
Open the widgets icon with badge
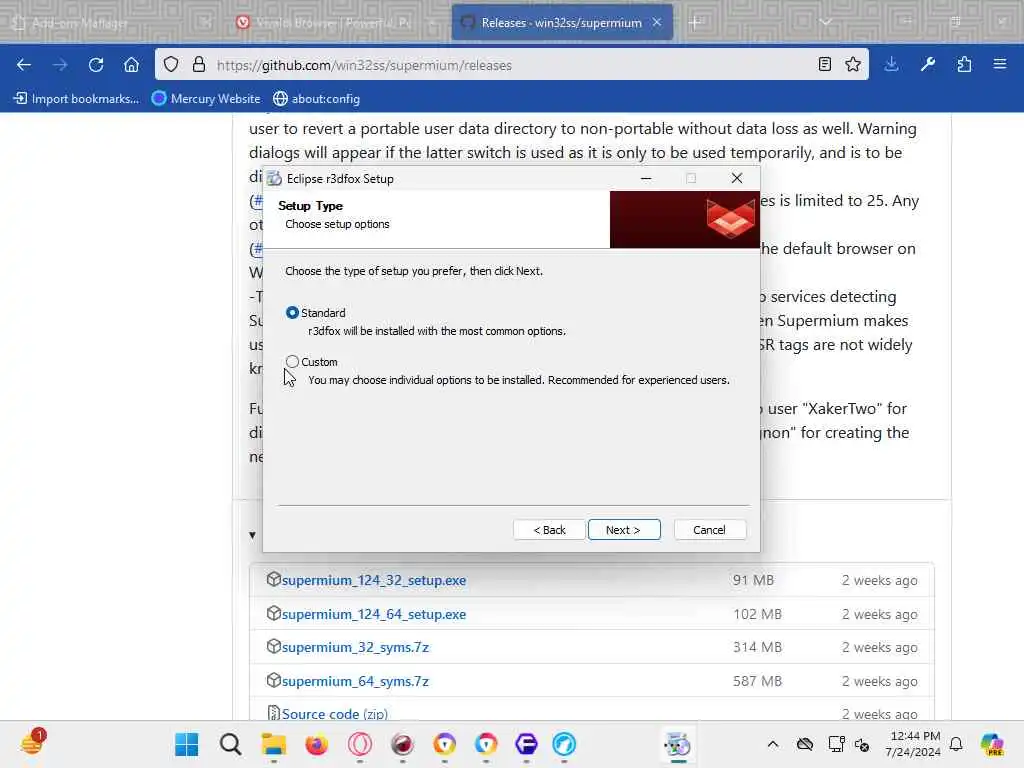(31, 743)
